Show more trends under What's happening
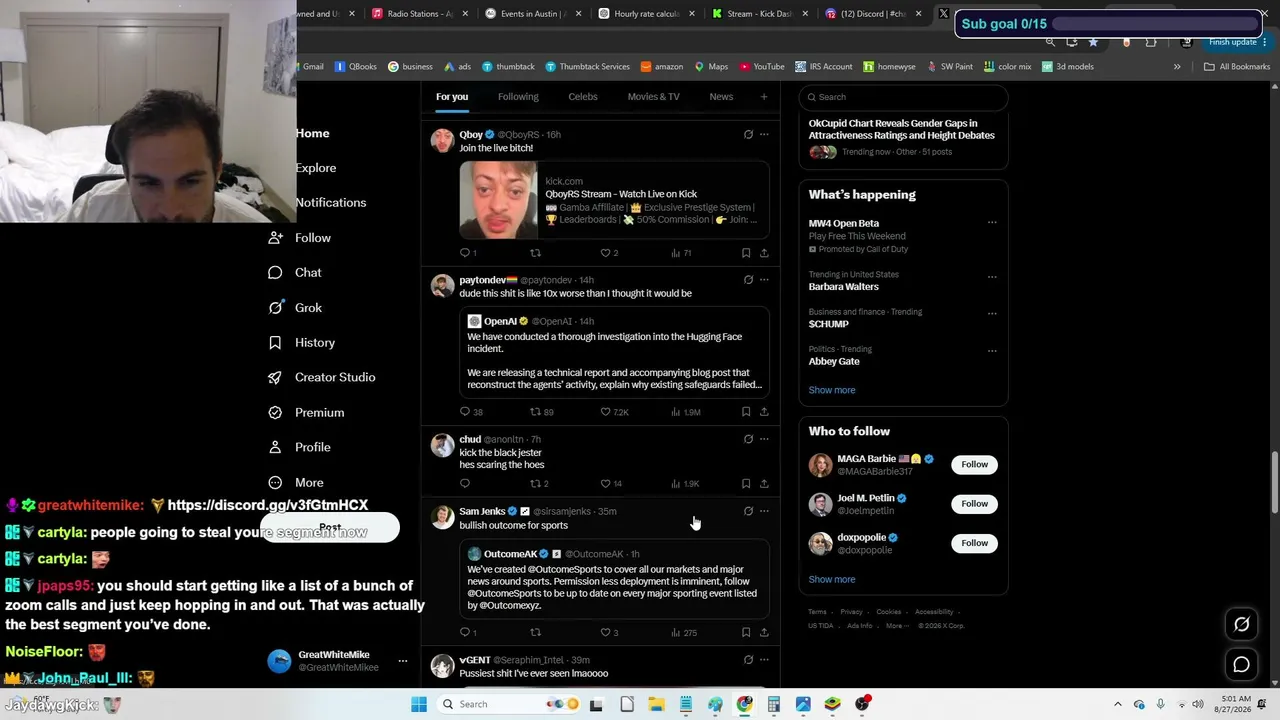 (x=832, y=390)
